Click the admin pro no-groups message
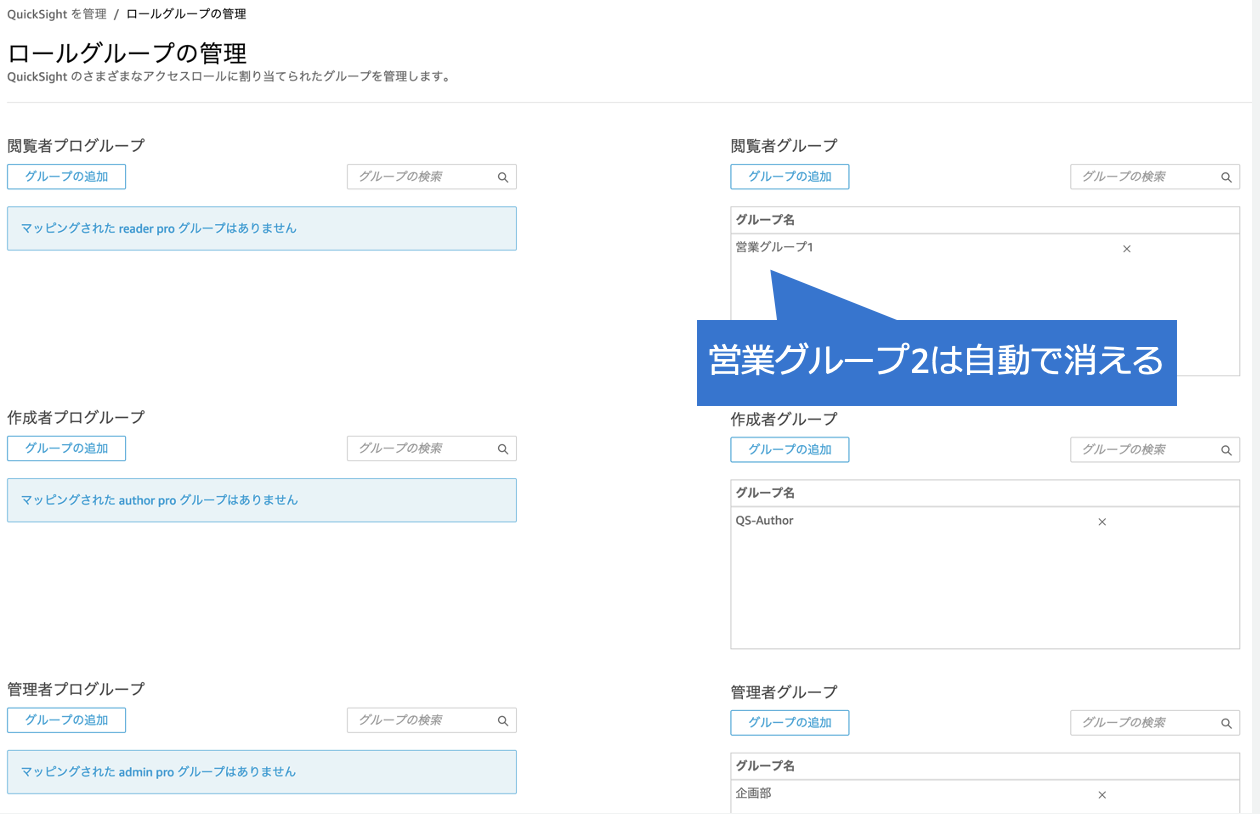The image size is (1260, 814). (262, 772)
